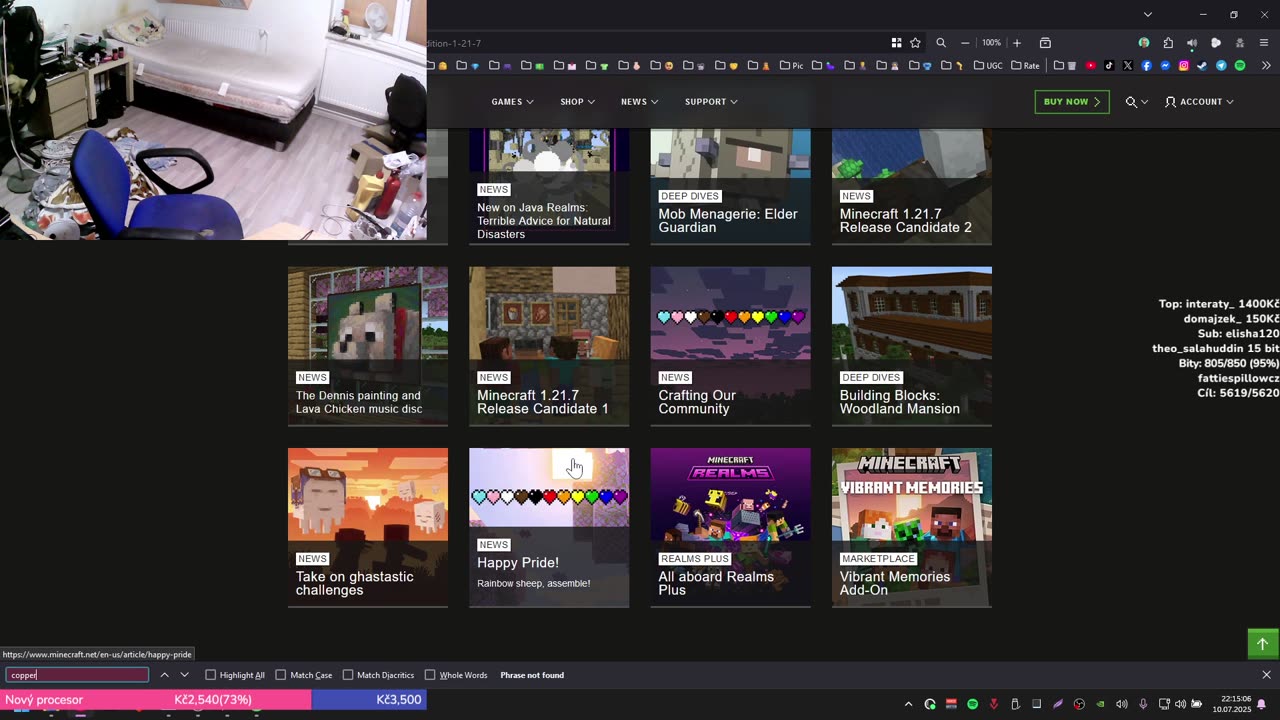Open the notifications bell in taskbar

(x=1261, y=704)
